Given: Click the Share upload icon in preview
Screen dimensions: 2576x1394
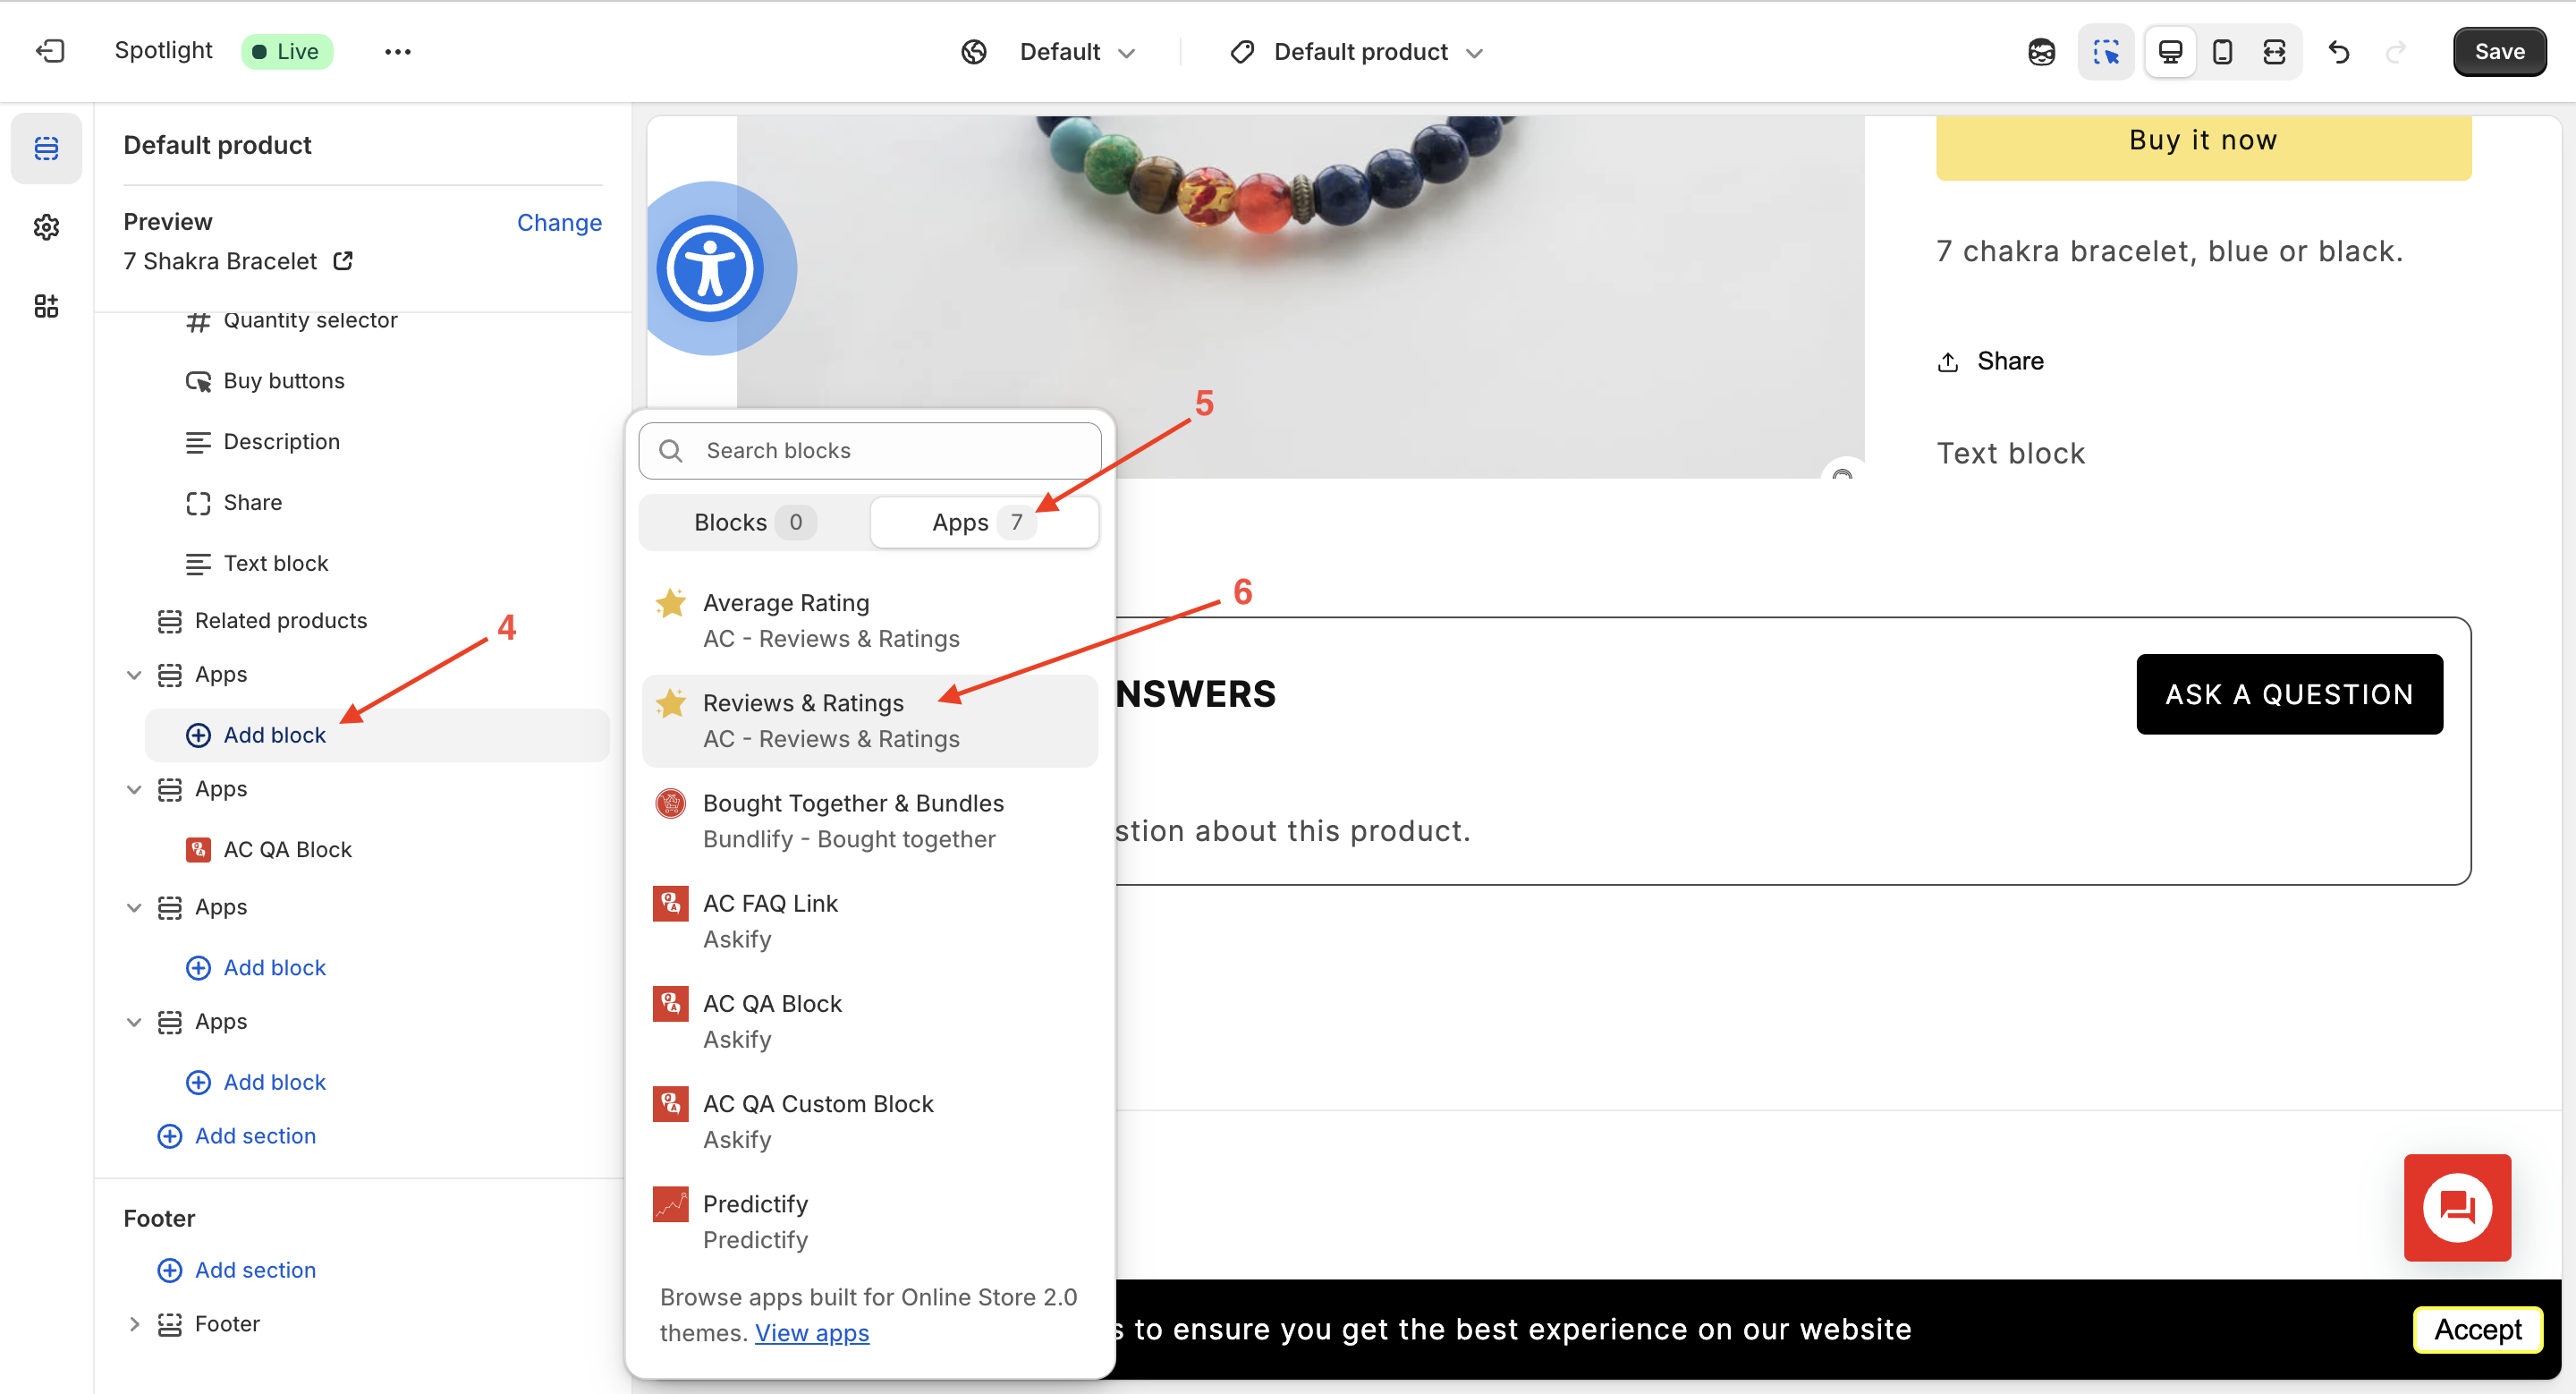Looking at the screenshot, I should [1948, 361].
